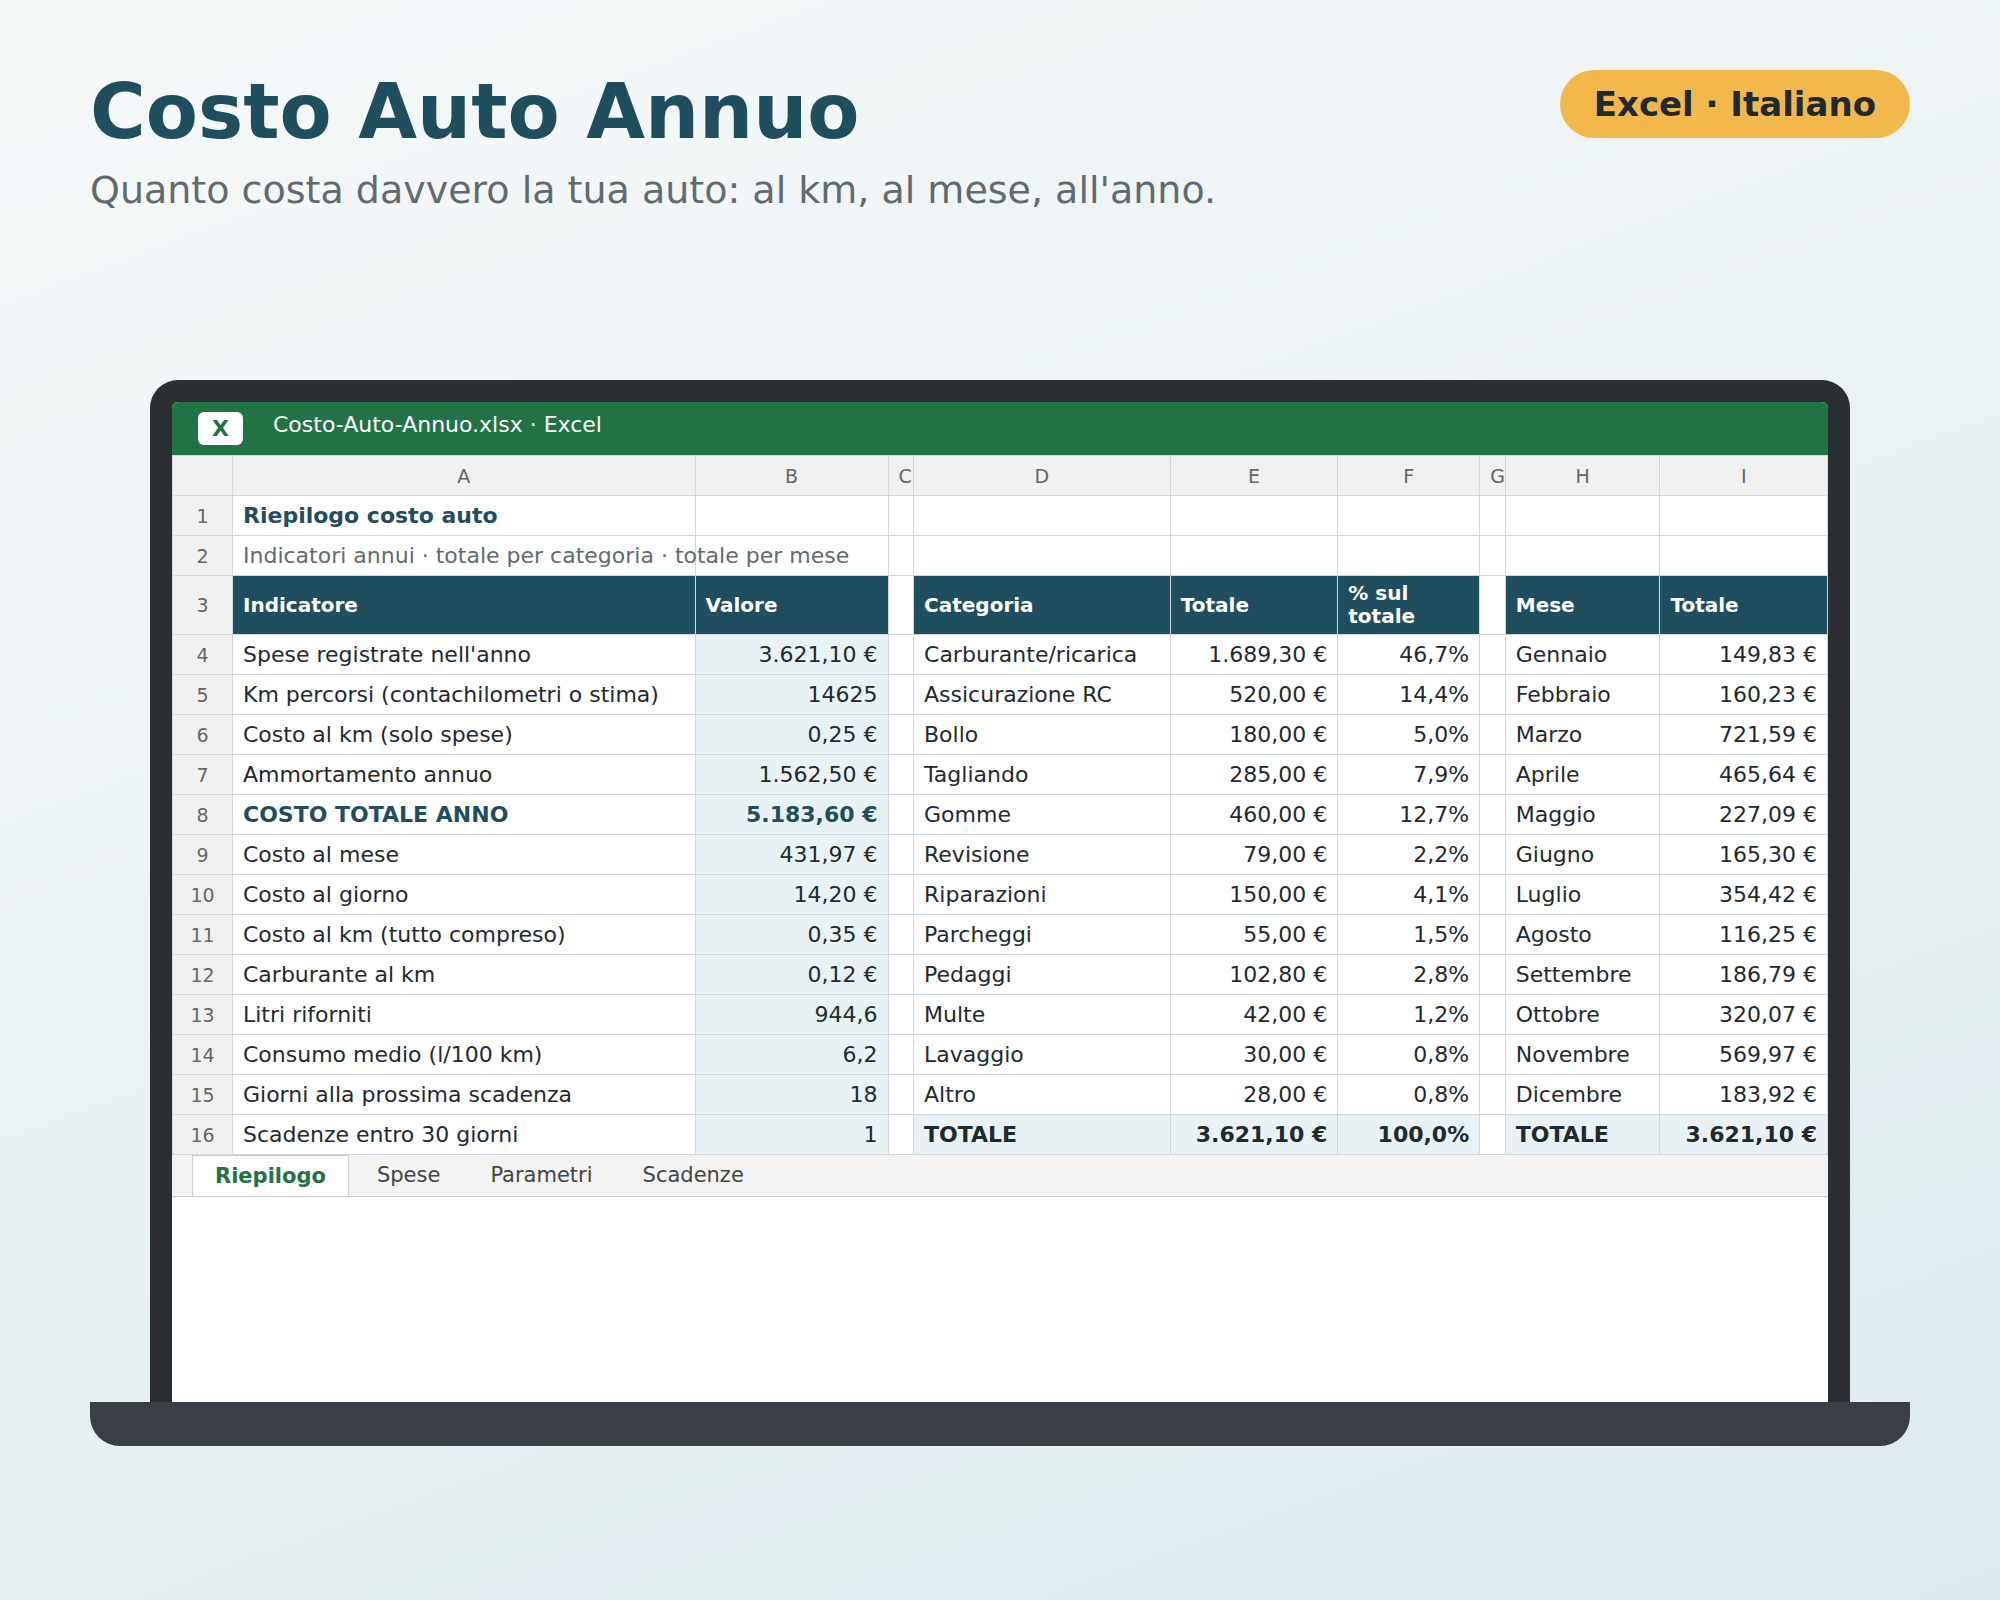Open the Parametri sheet tab
2000x1600 pixels.
tap(541, 1175)
